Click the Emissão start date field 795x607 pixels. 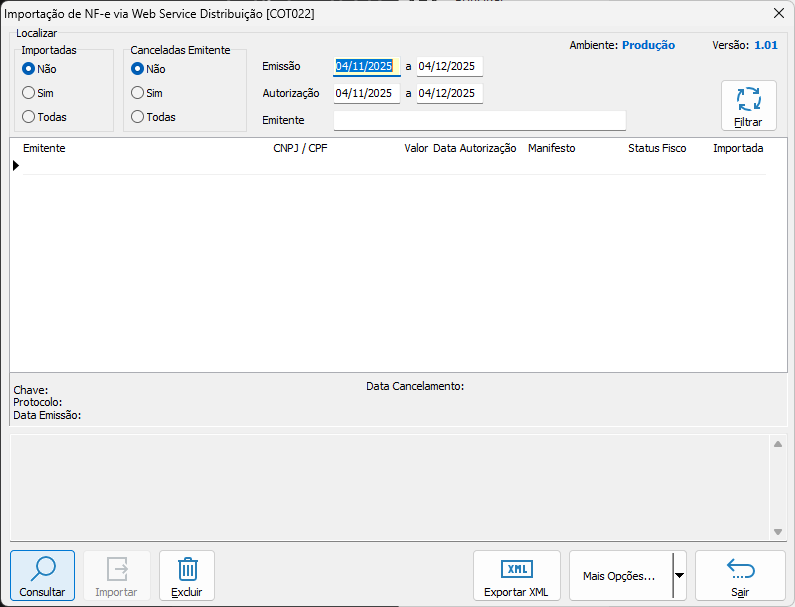(365, 67)
